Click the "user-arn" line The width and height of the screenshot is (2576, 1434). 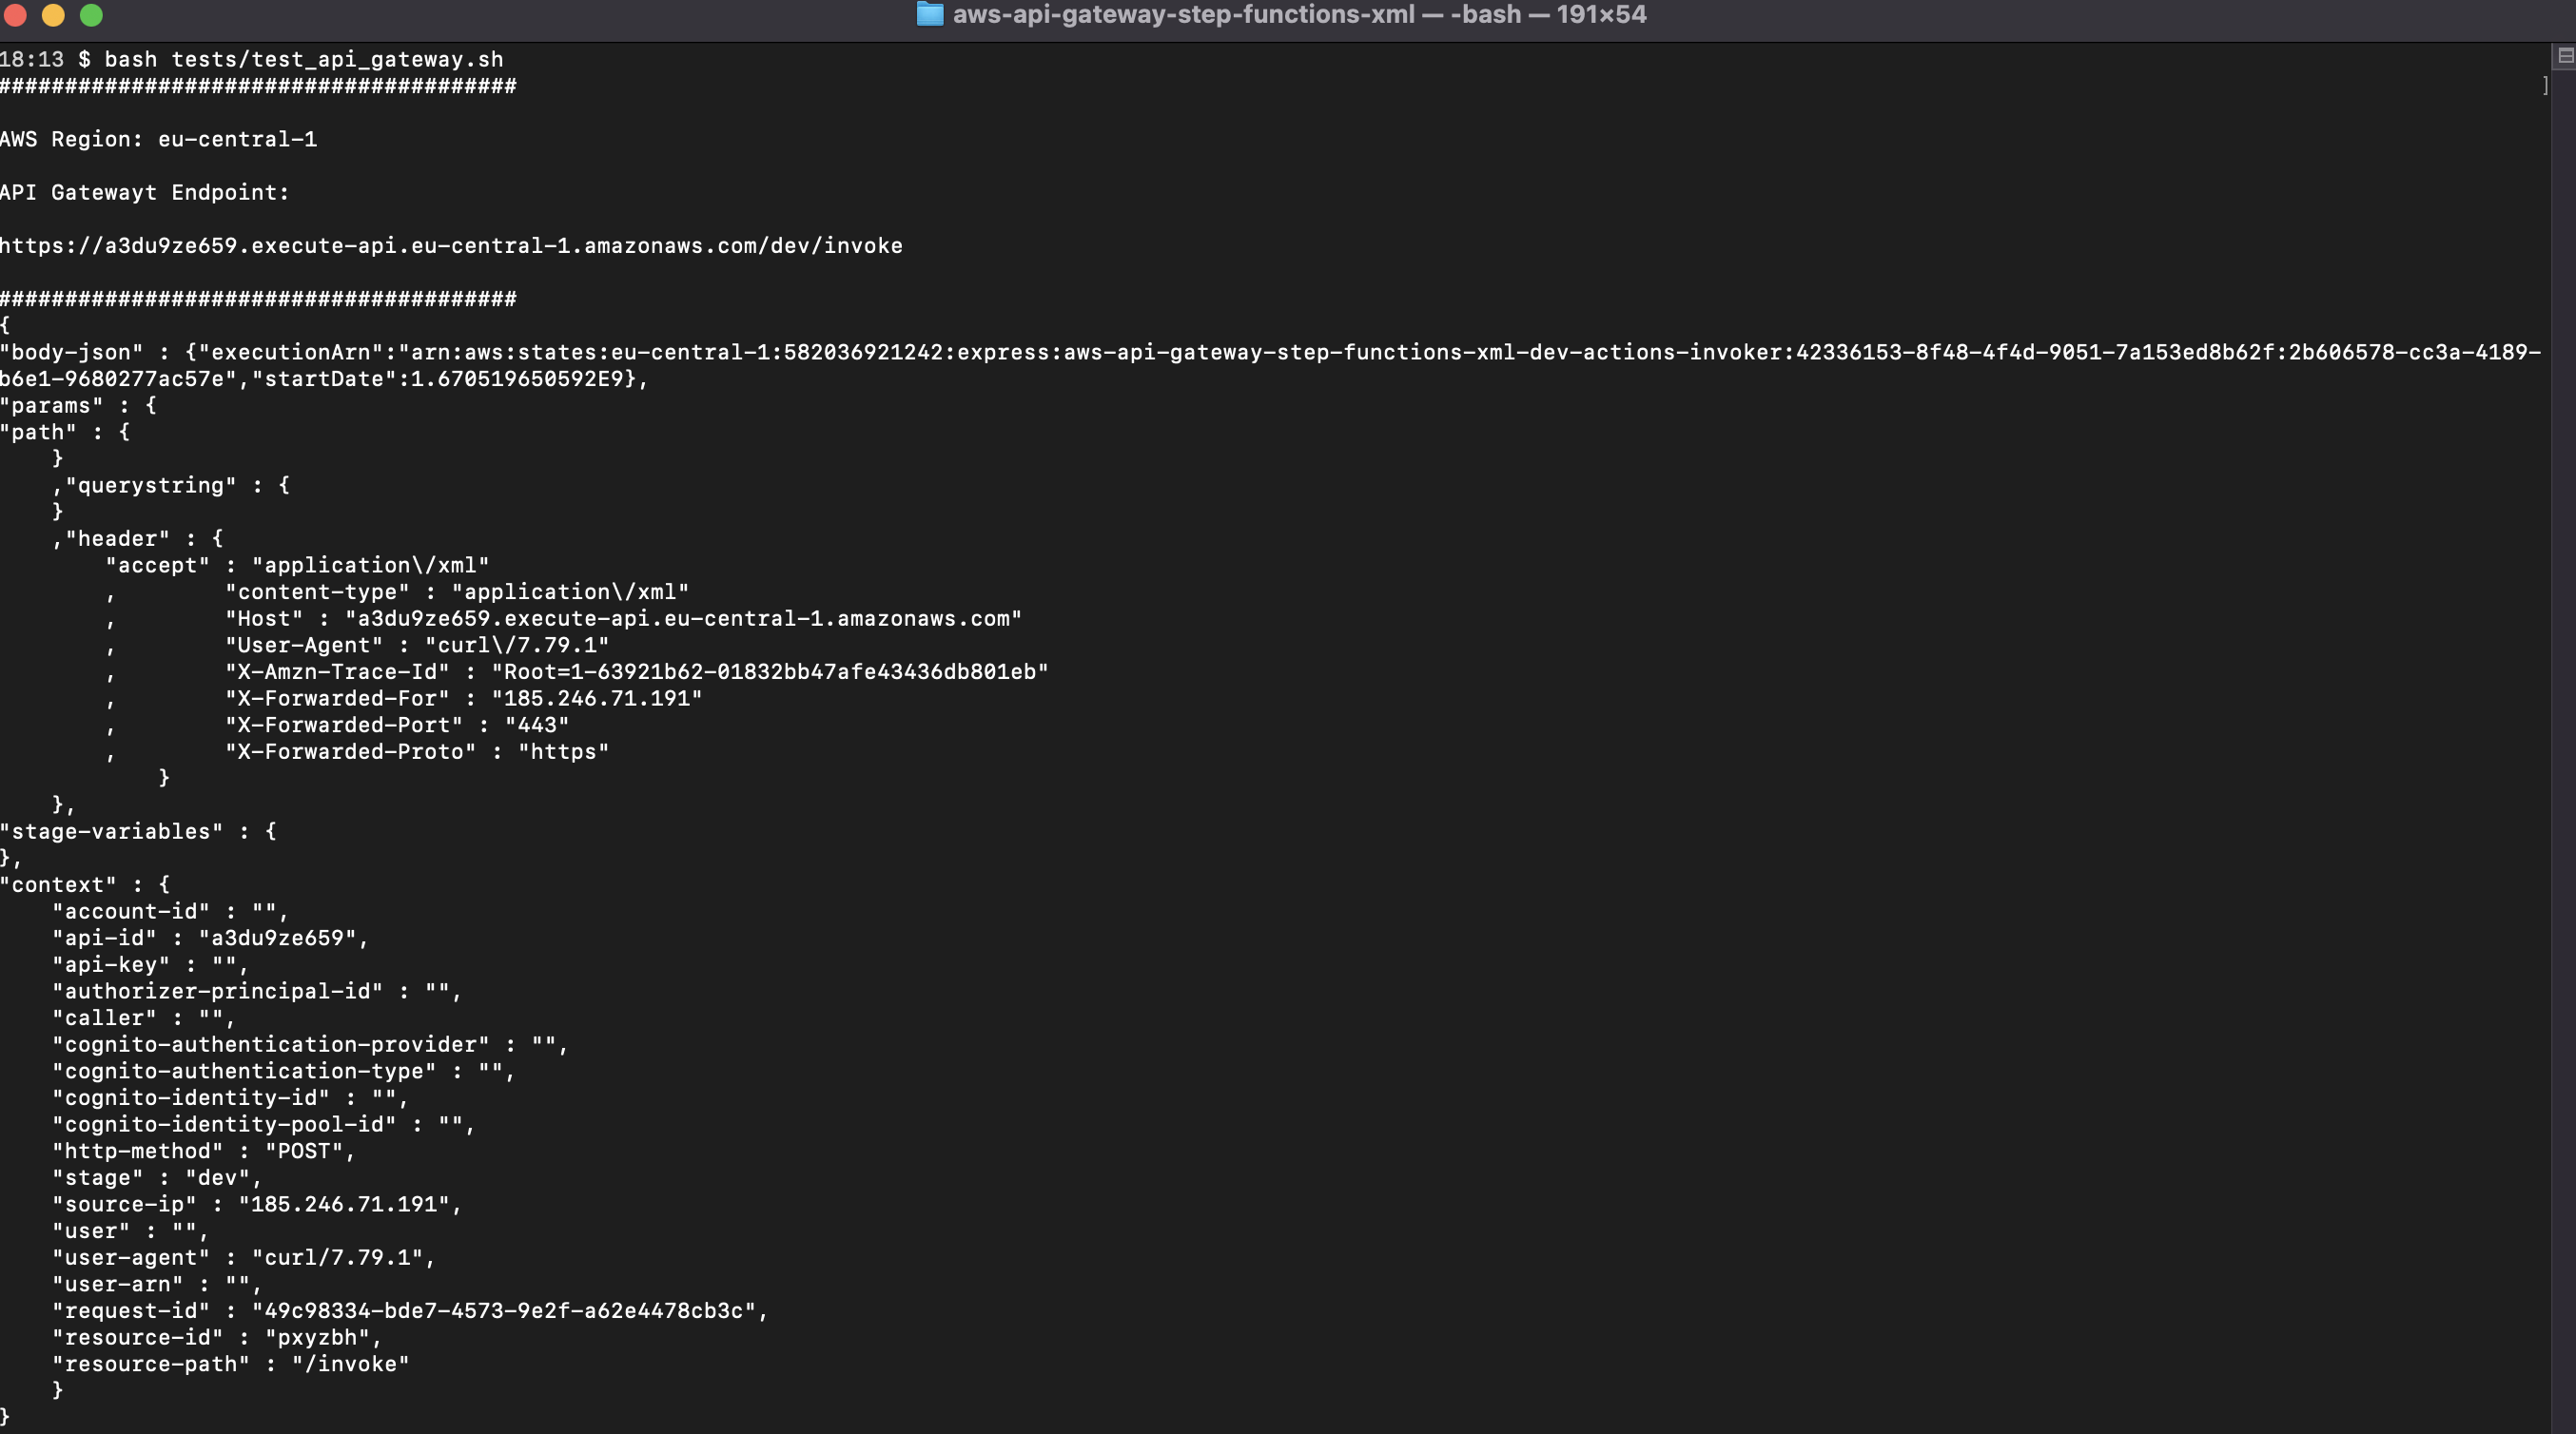tap(157, 1284)
